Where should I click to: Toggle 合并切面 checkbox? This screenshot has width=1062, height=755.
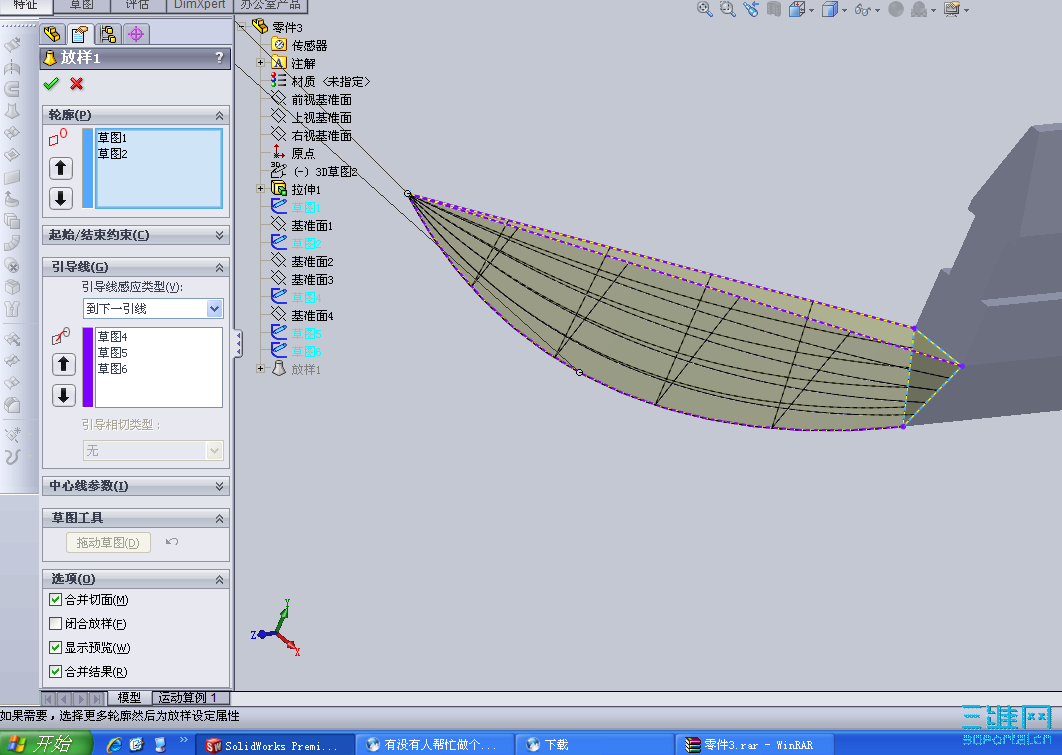point(56,600)
